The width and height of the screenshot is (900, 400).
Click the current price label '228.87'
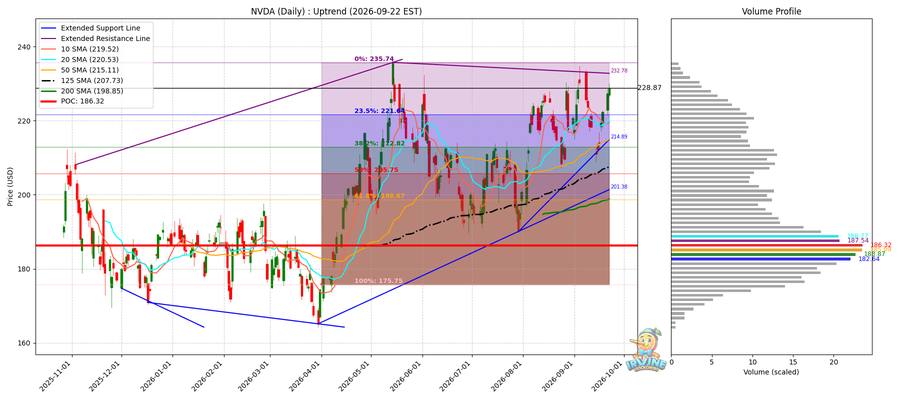coord(650,88)
